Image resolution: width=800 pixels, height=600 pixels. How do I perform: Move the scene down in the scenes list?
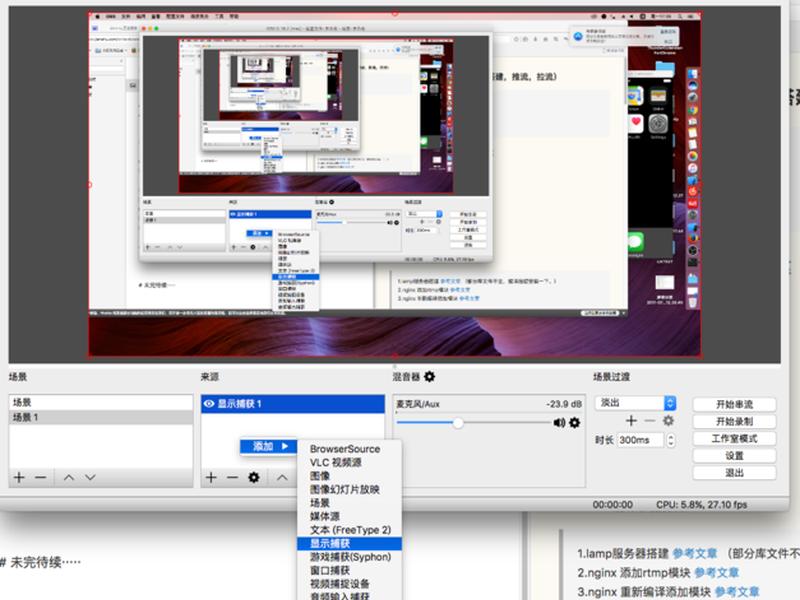(90, 478)
